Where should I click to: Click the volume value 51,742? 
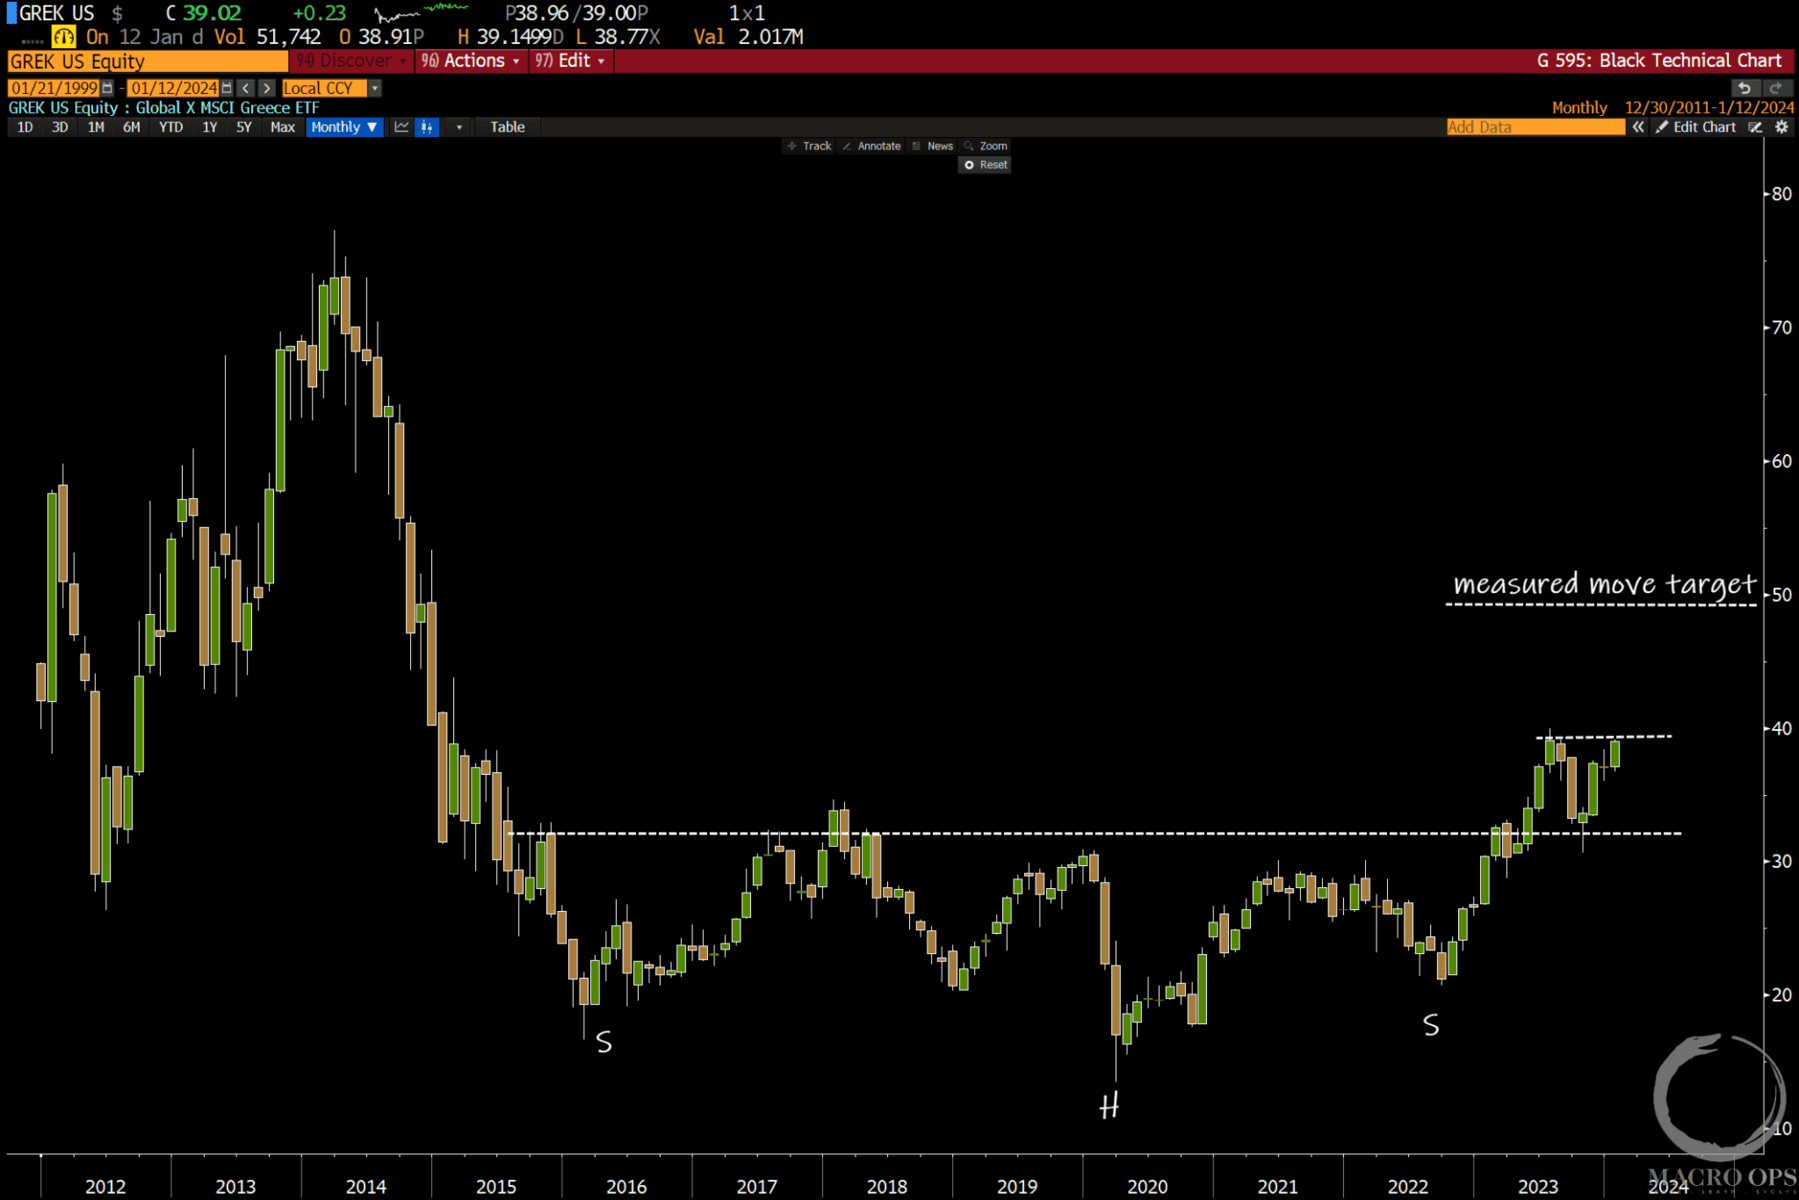(288, 37)
